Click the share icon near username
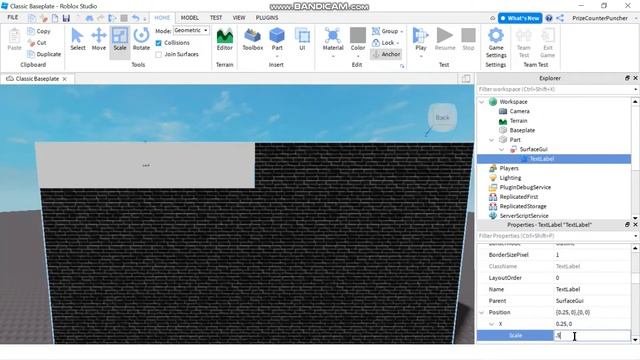This screenshot has height=360, width=640. pyautogui.click(x=560, y=18)
